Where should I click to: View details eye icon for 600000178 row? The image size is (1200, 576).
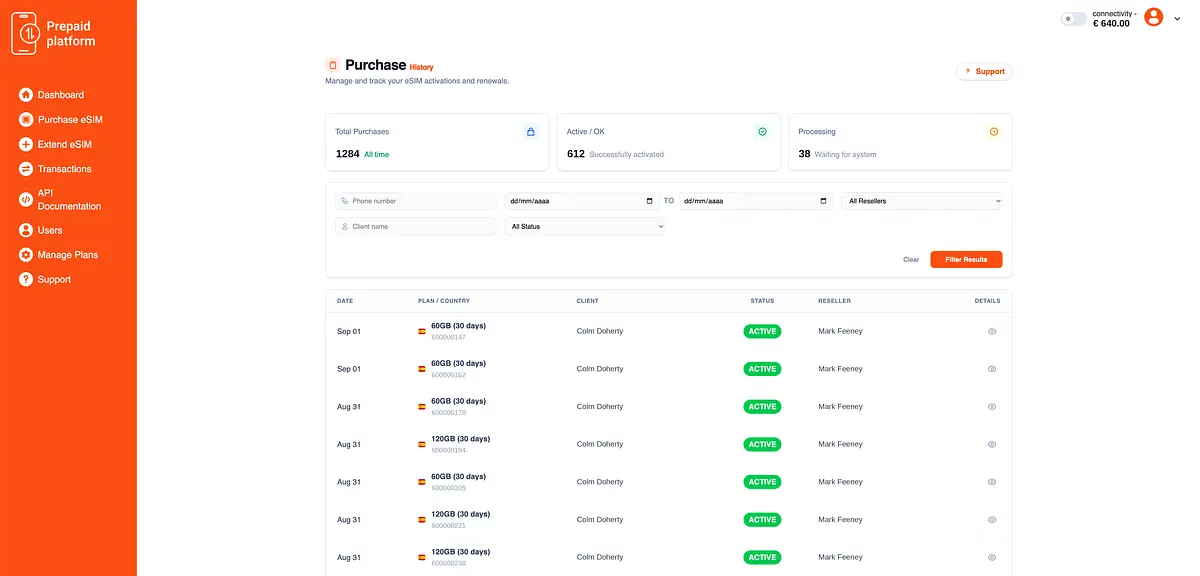(x=992, y=407)
